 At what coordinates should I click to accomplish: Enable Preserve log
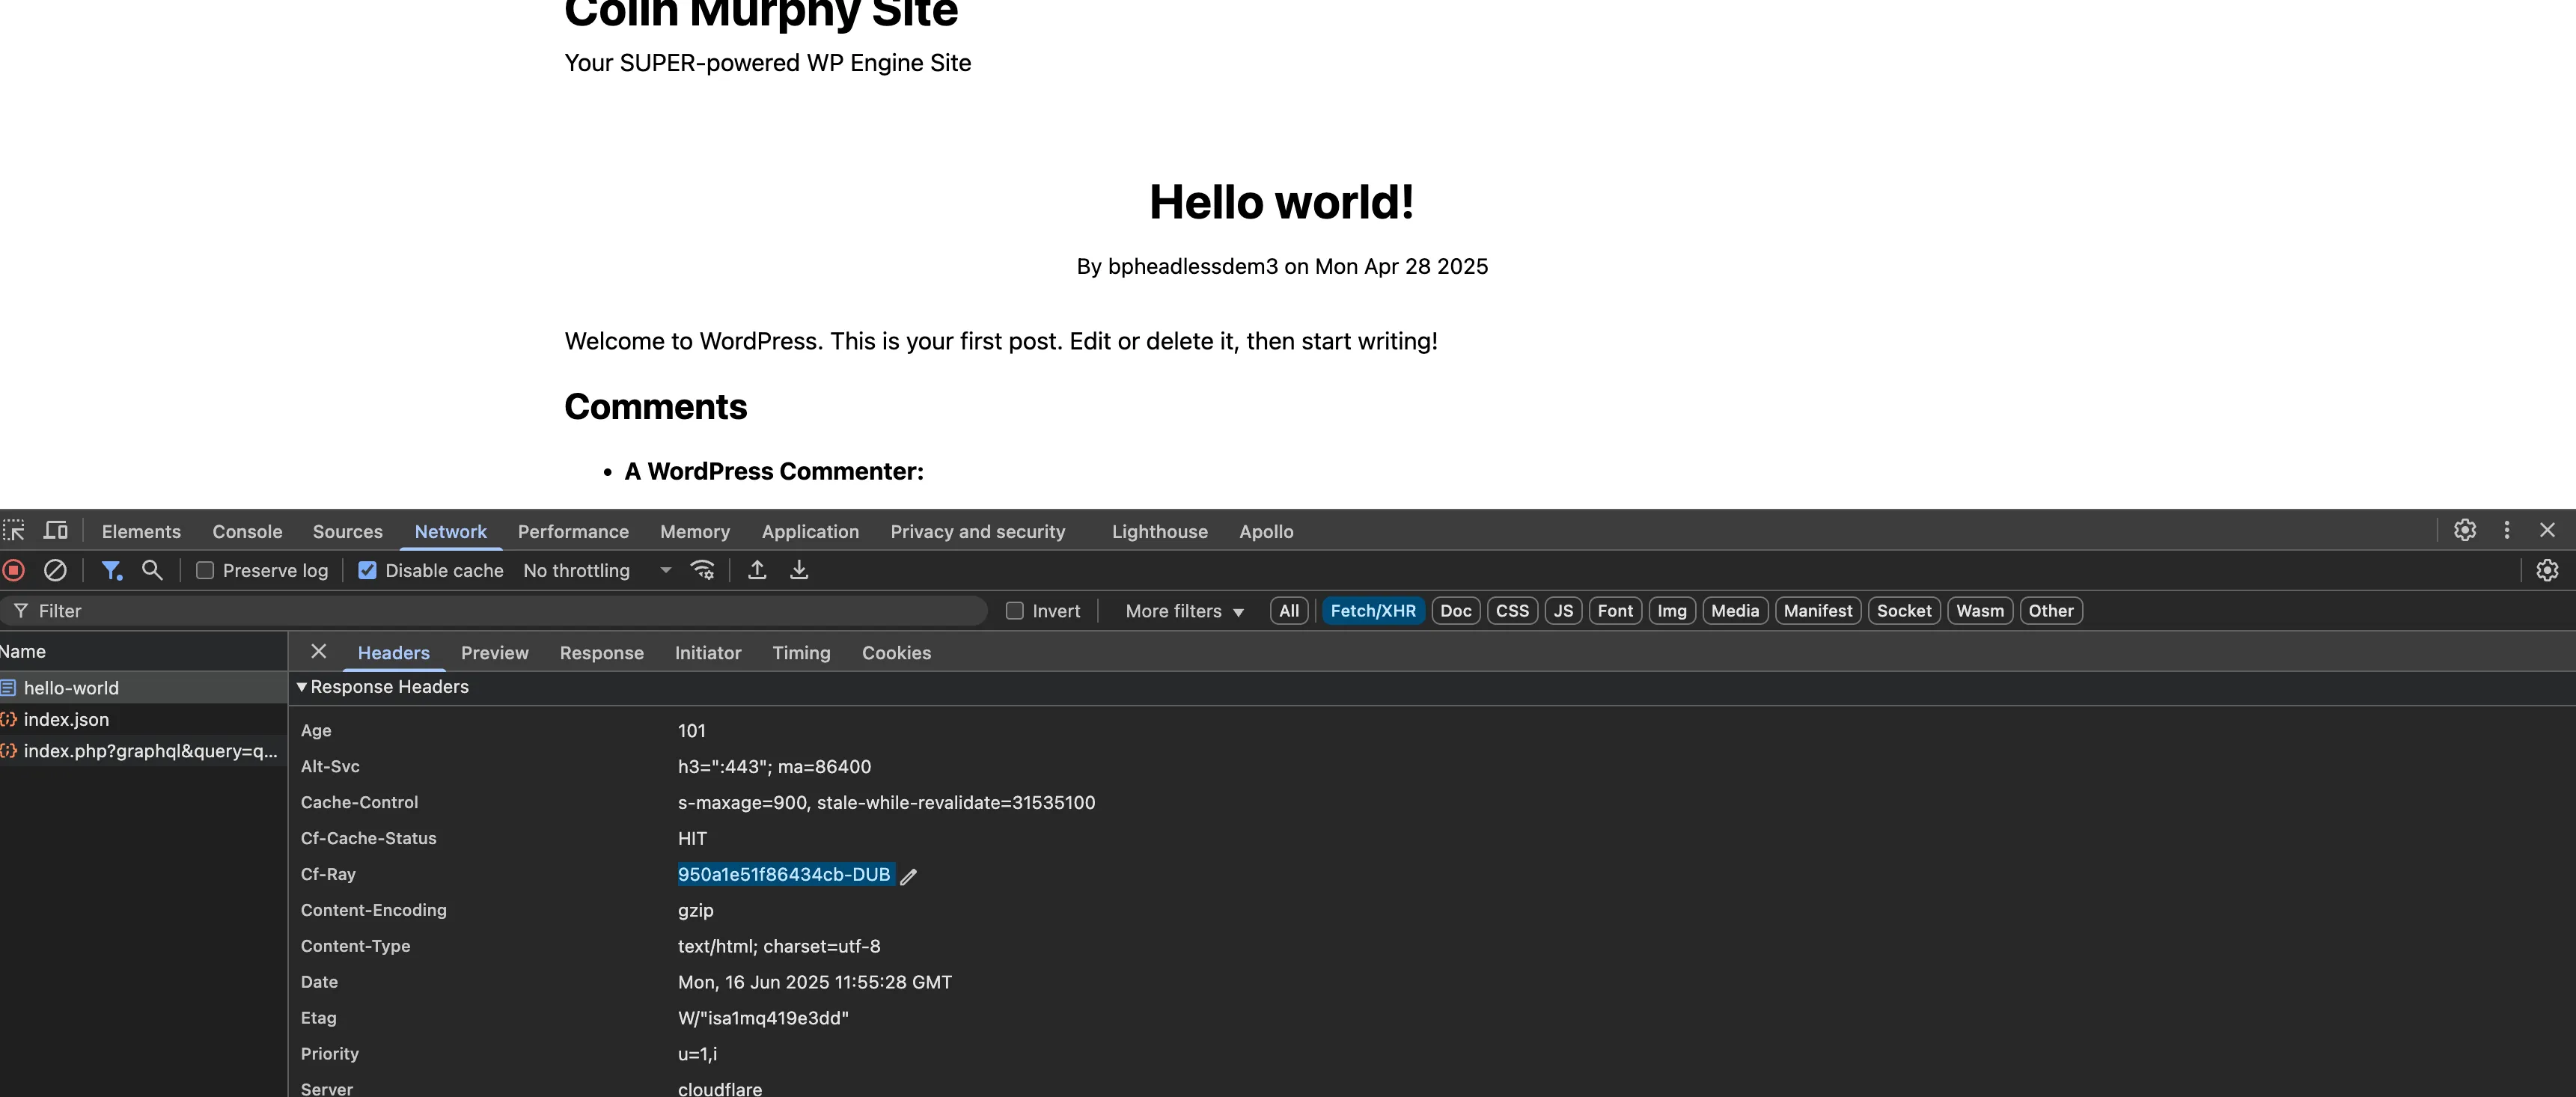tap(205, 569)
